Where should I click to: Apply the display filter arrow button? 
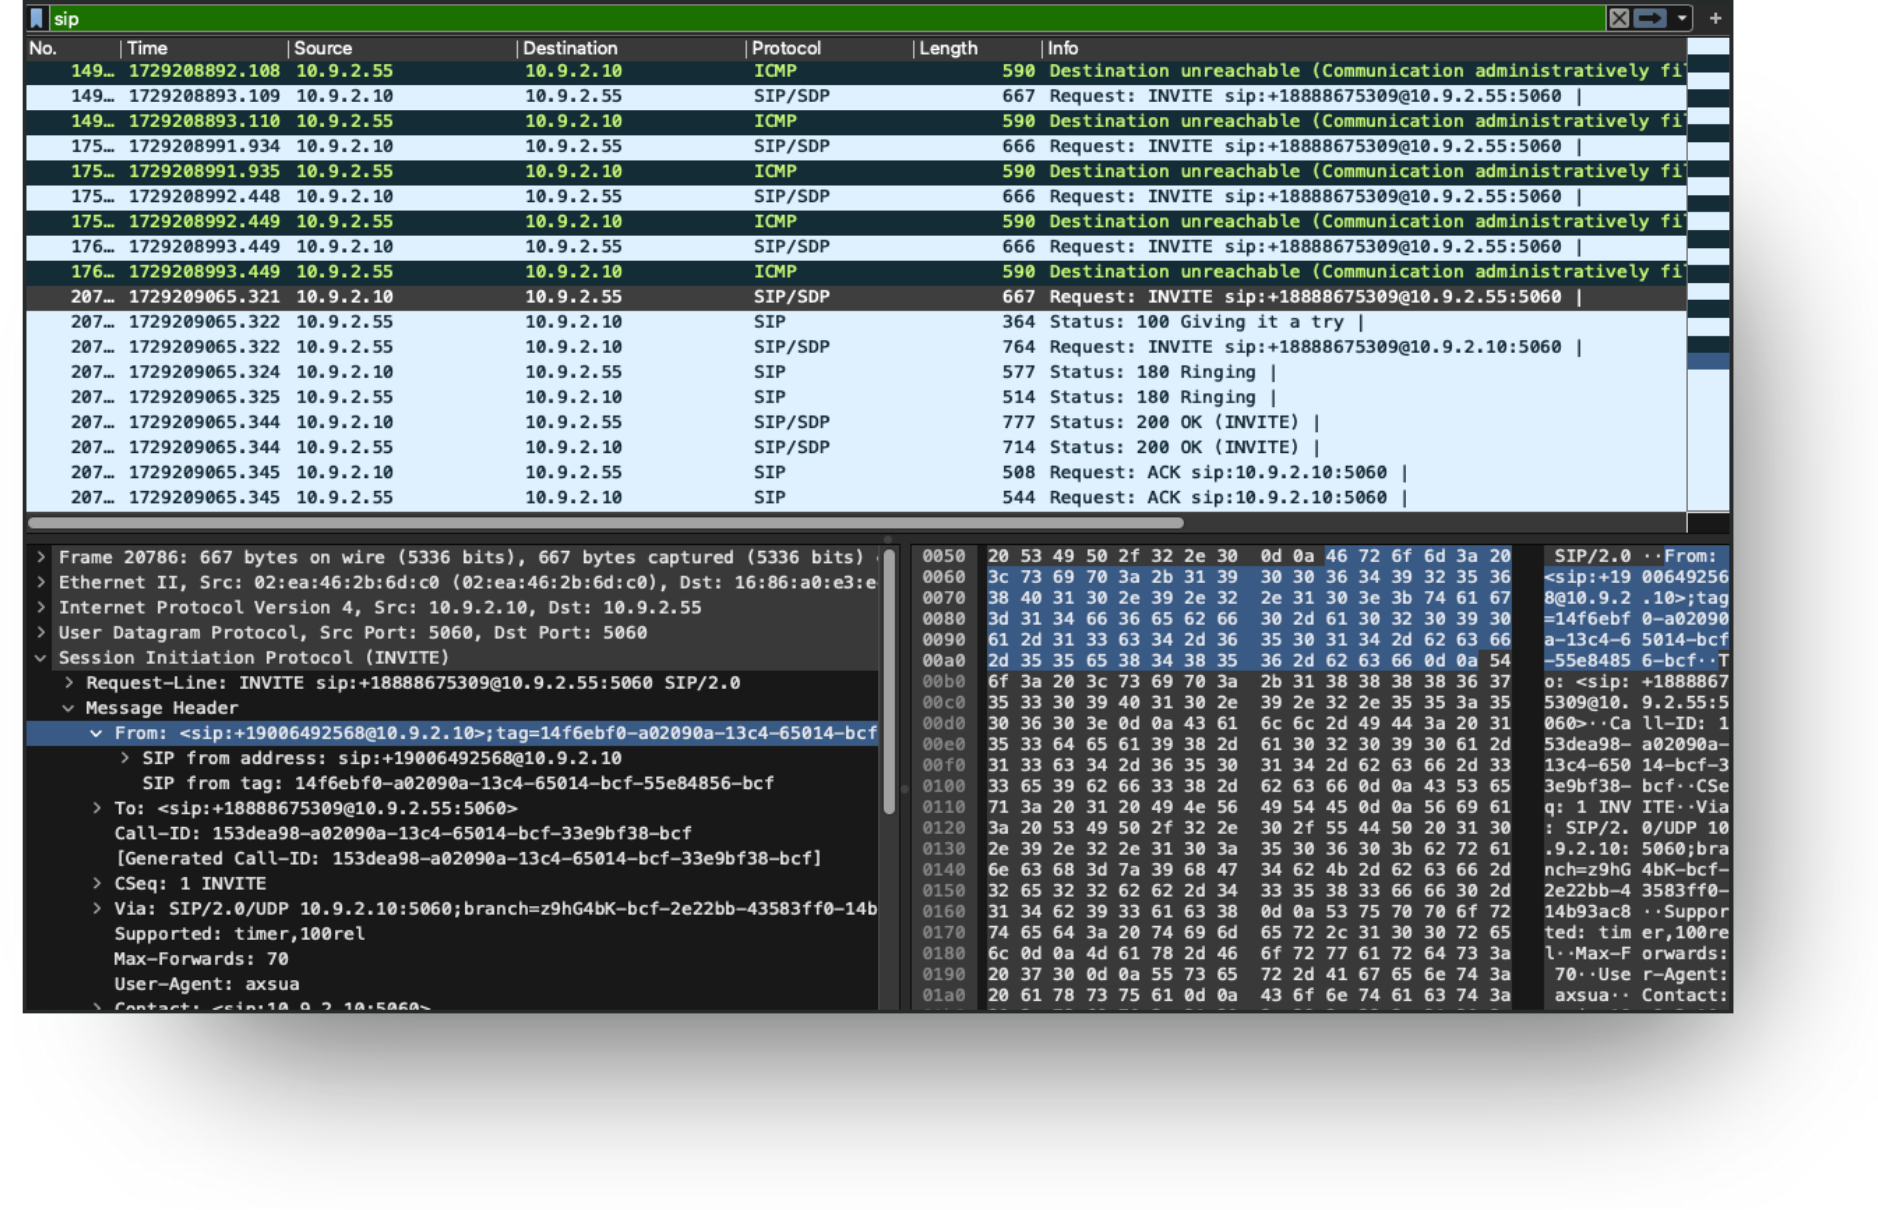(1651, 18)
